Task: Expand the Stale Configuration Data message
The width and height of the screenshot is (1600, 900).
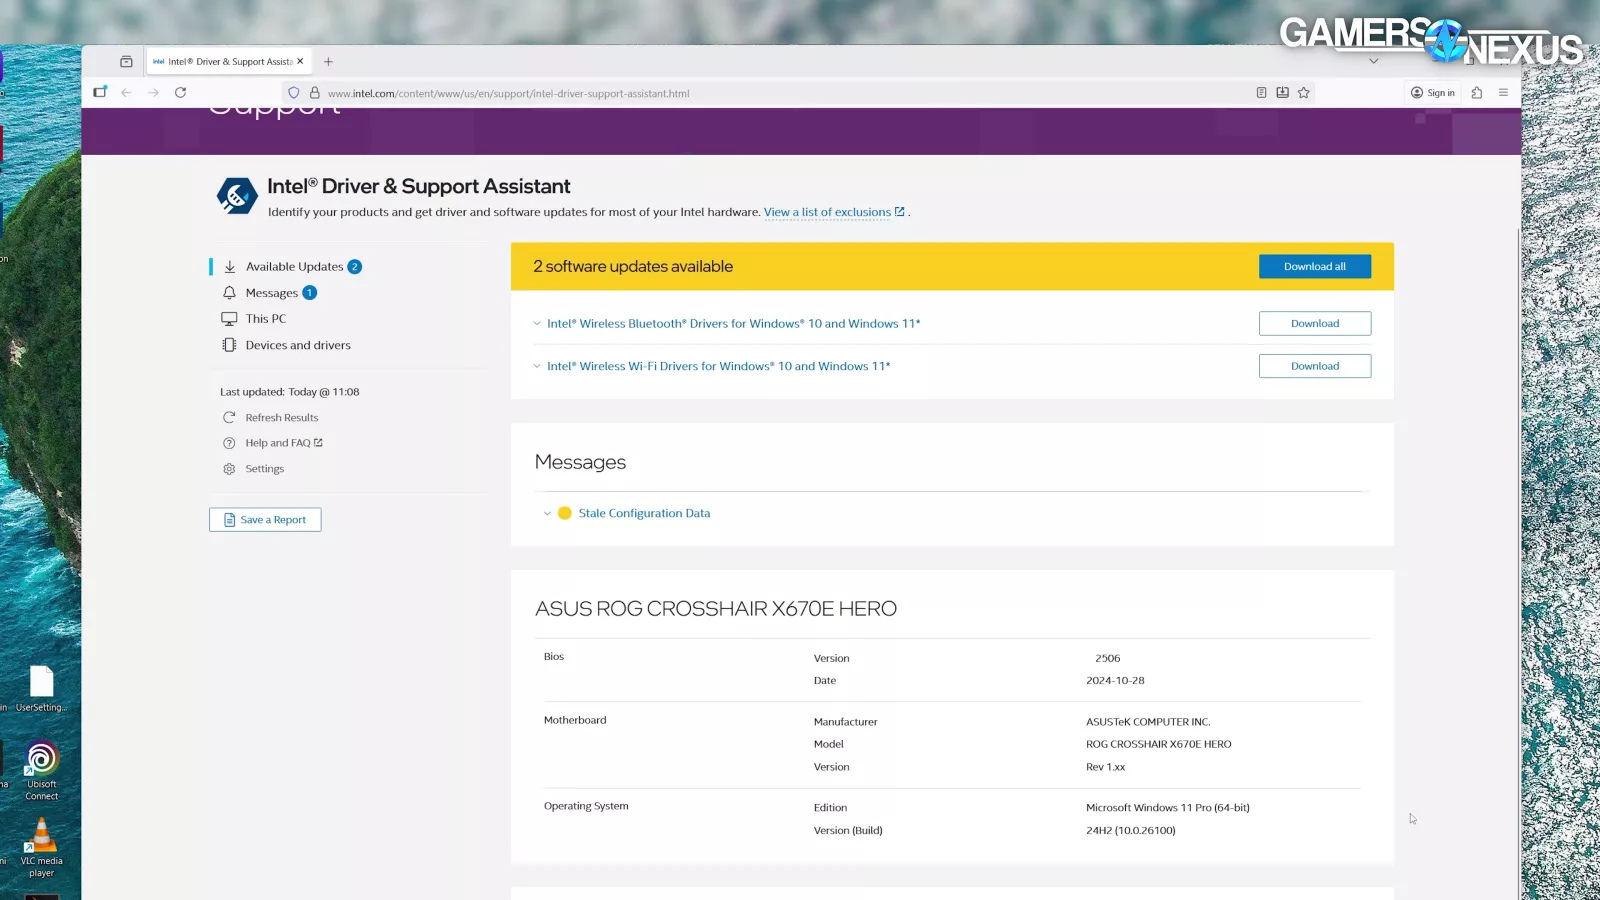Action: [x=547, y=514]
